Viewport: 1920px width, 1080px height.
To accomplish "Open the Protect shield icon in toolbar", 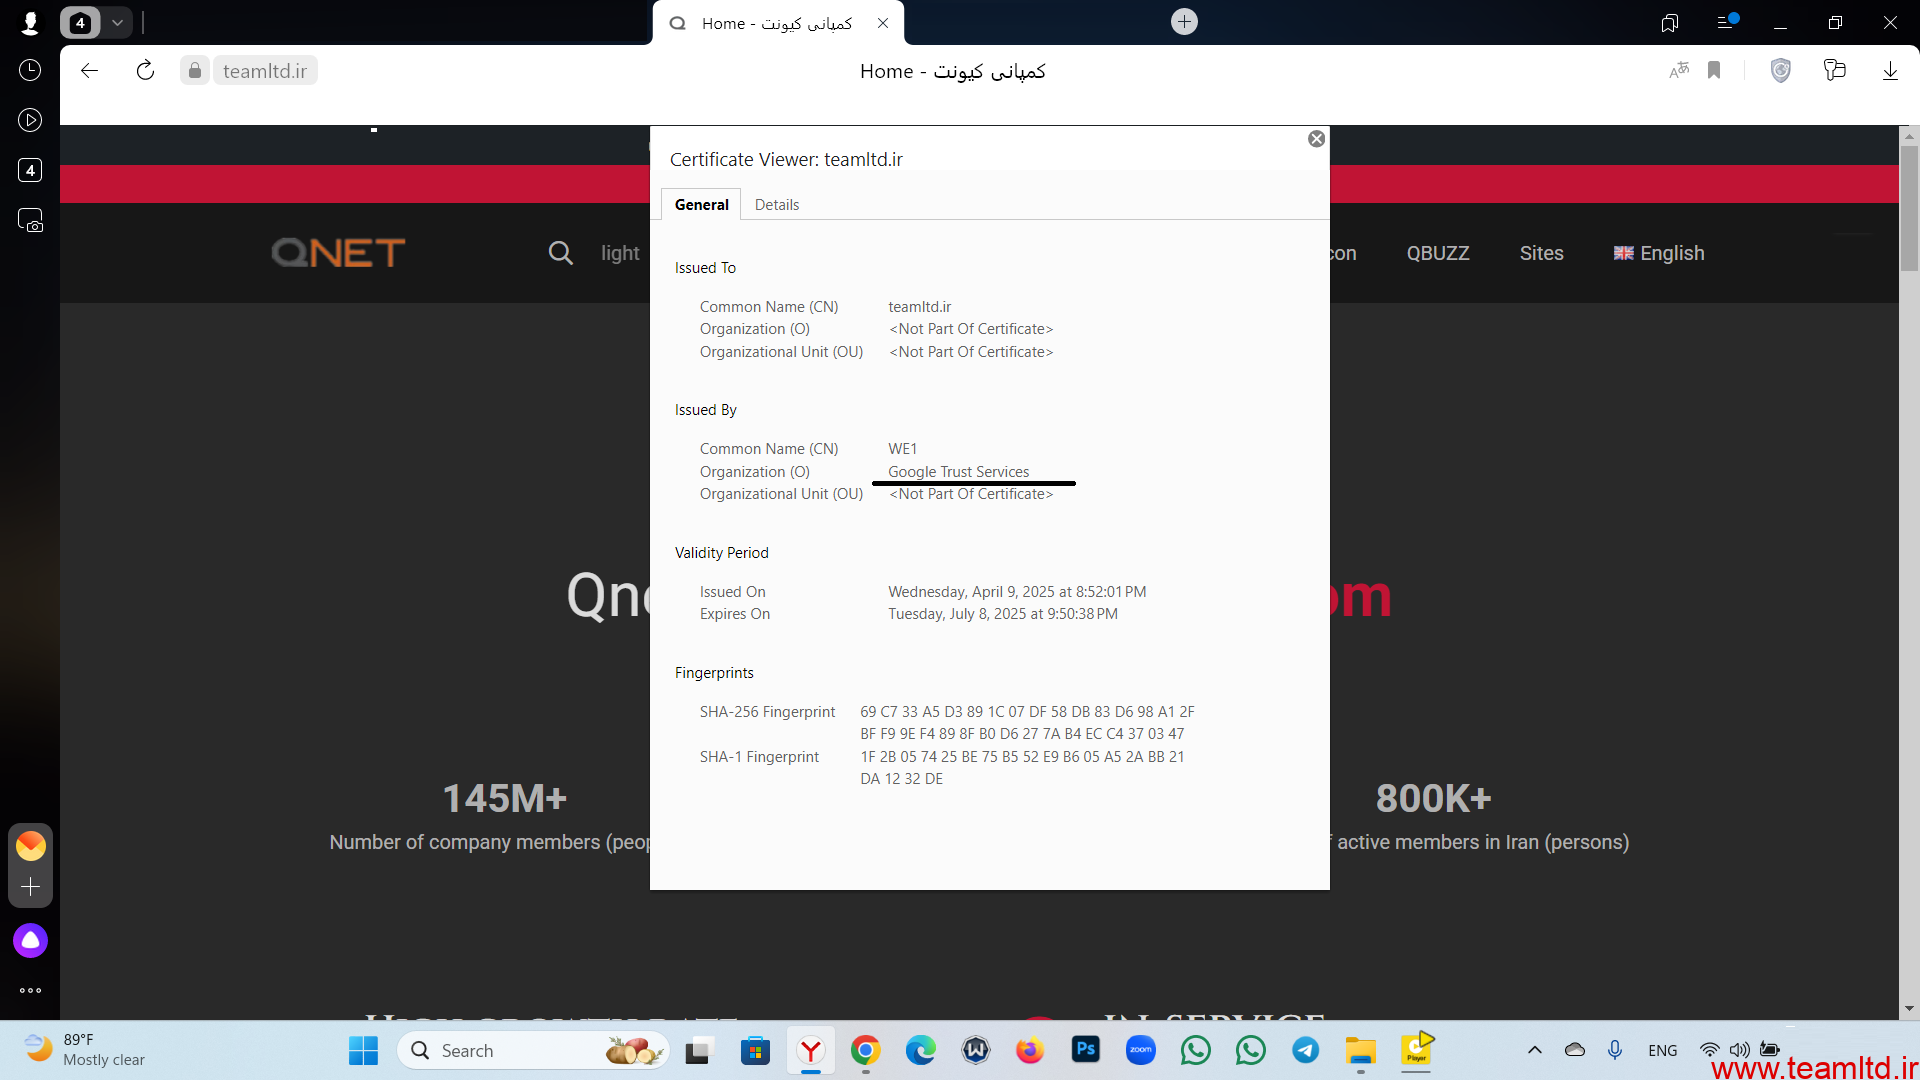I will coord(1781,70).
